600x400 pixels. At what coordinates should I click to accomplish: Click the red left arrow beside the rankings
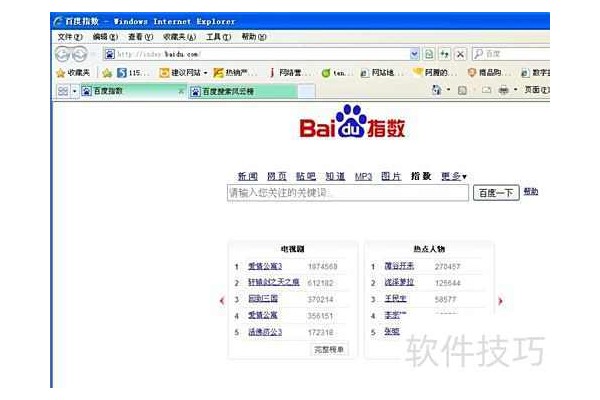(x=222, y=301)
